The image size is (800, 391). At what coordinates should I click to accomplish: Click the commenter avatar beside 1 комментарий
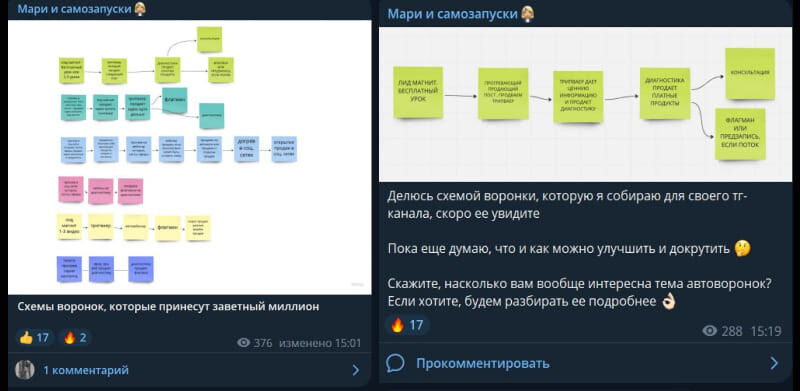24,370
